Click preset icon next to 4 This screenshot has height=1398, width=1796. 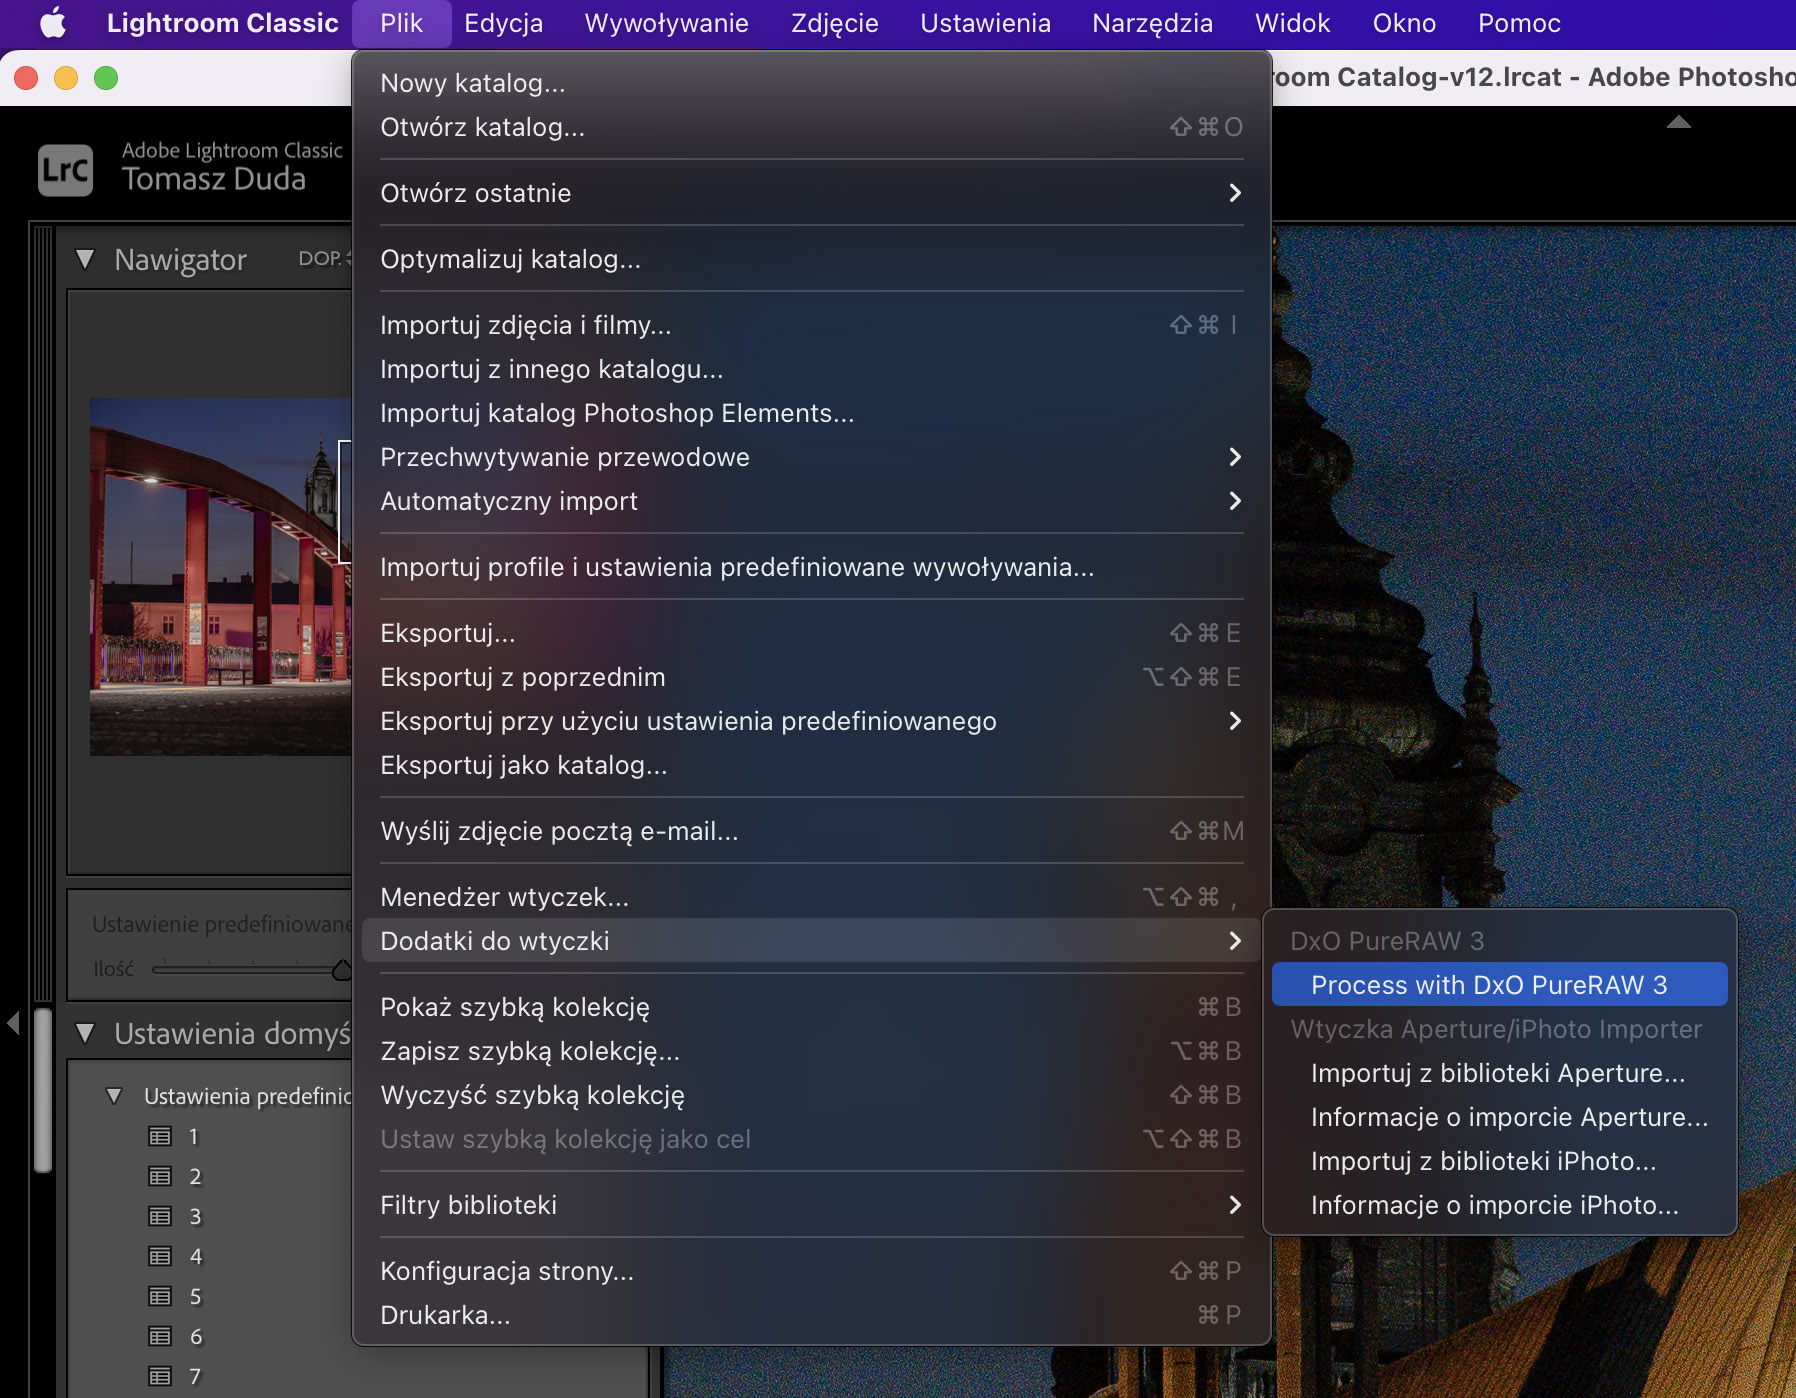(x=160, y=1257)
